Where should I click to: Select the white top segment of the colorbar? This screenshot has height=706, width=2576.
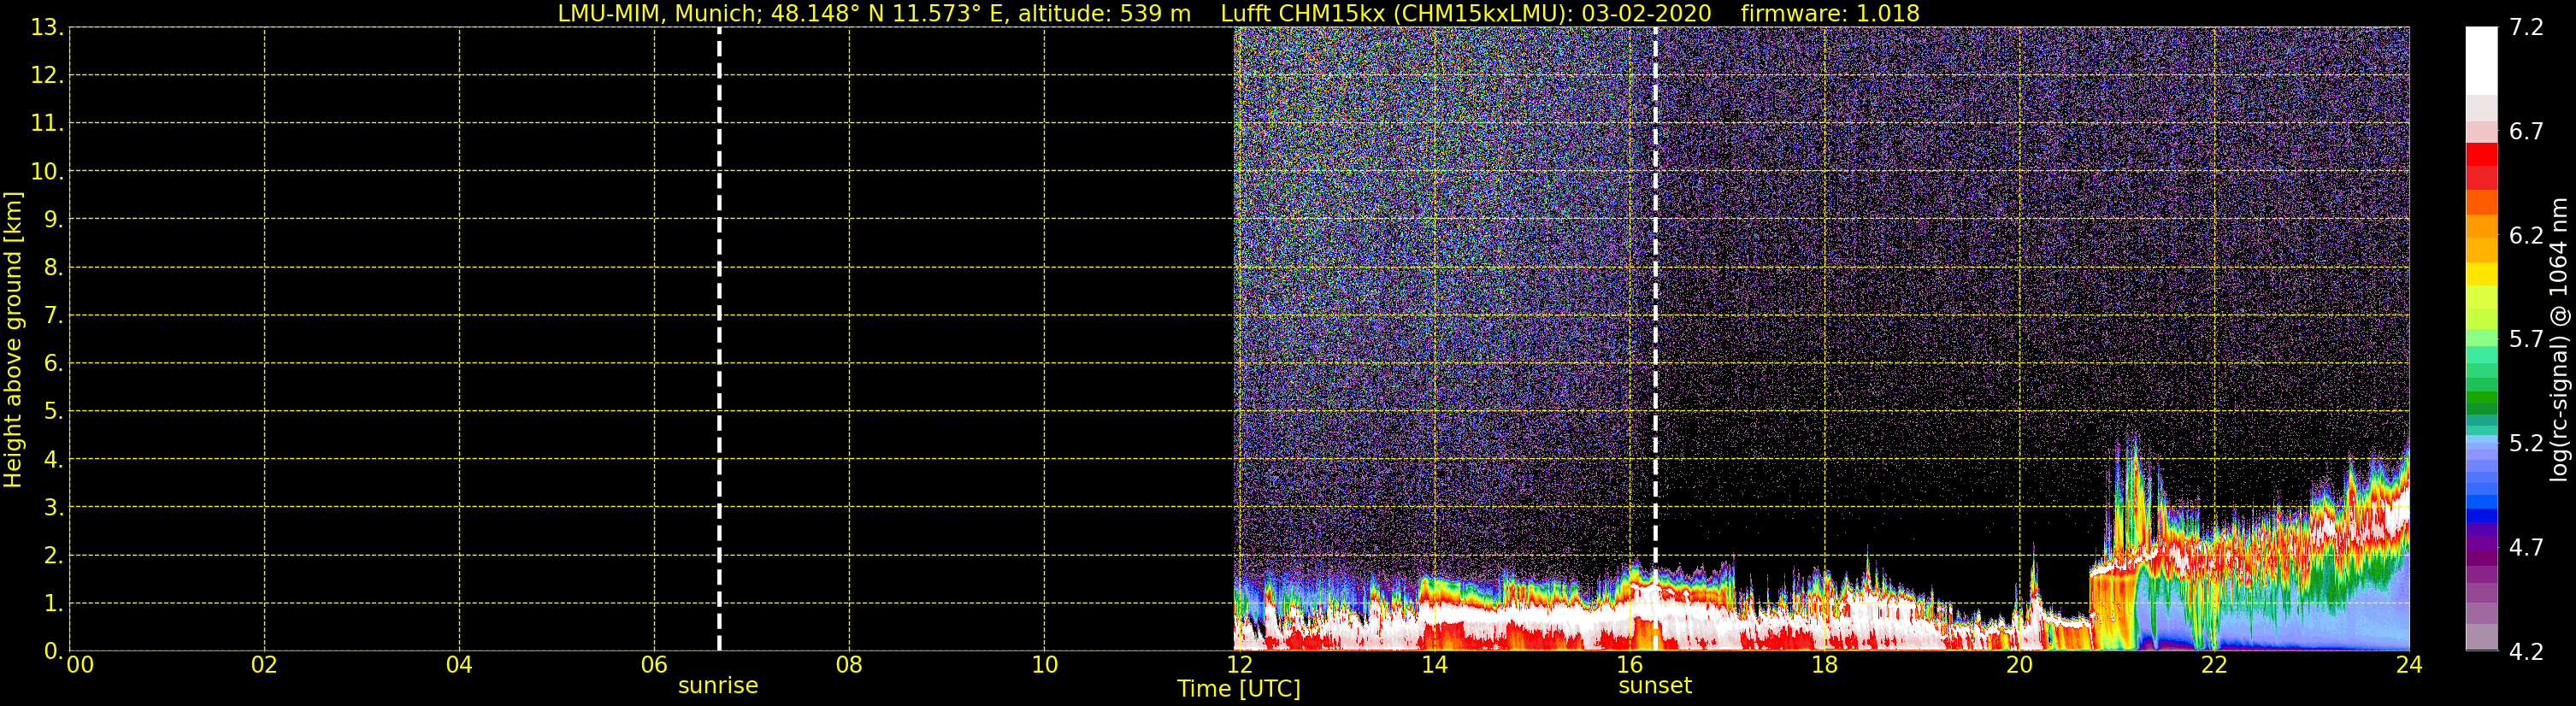tap(2481, 61)
